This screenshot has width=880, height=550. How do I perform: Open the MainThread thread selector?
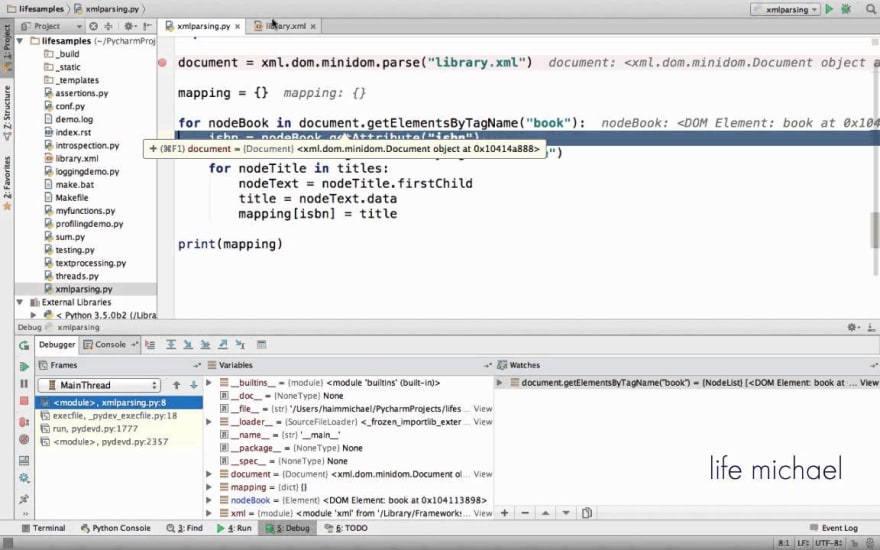point(99,385)
